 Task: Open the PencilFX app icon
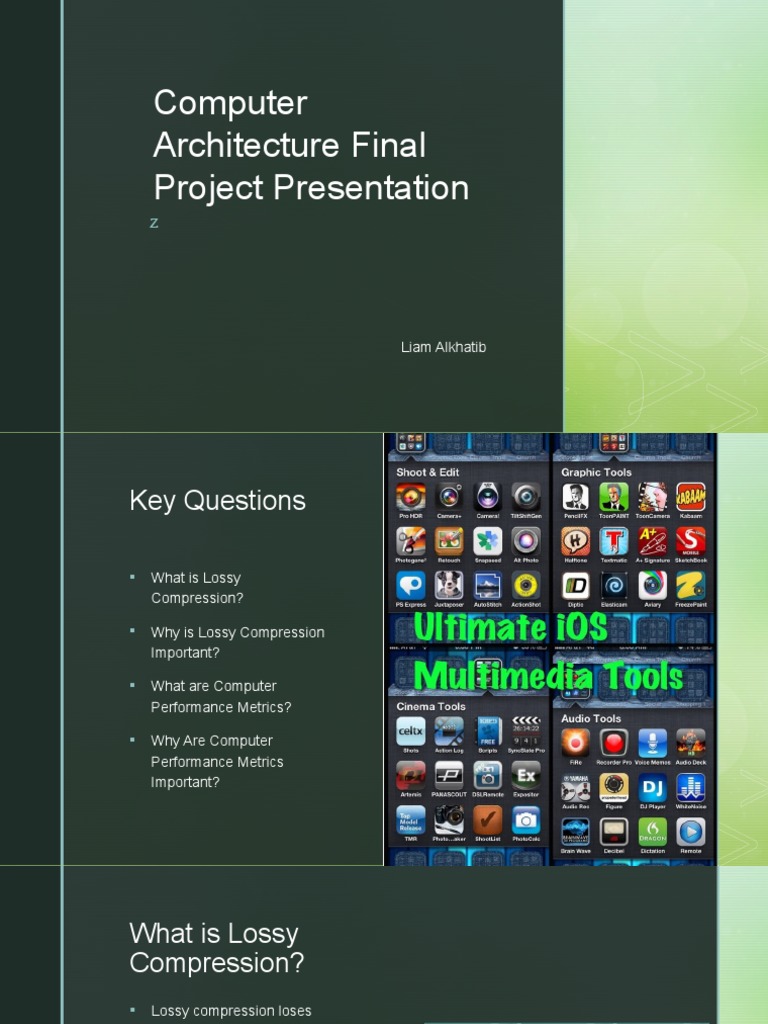[575, 497]
